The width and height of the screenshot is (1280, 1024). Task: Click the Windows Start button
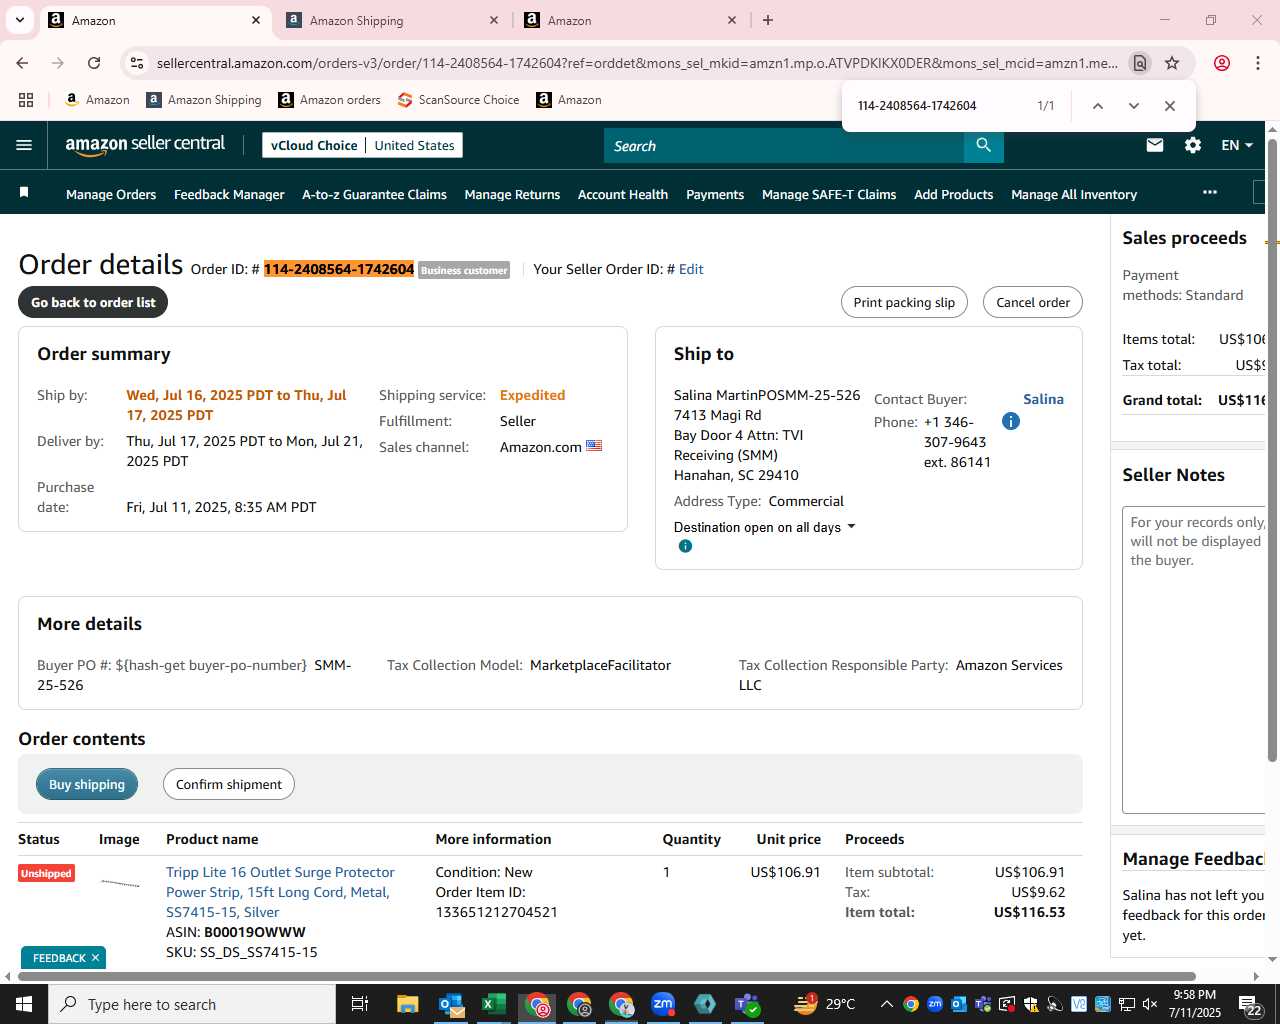tap(24, 1004)
